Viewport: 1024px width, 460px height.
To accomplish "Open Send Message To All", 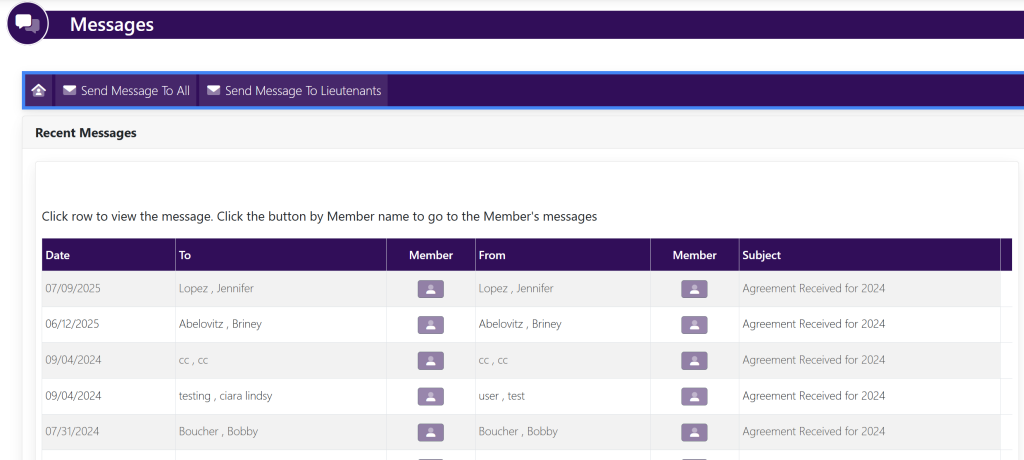I will (126, 91).
